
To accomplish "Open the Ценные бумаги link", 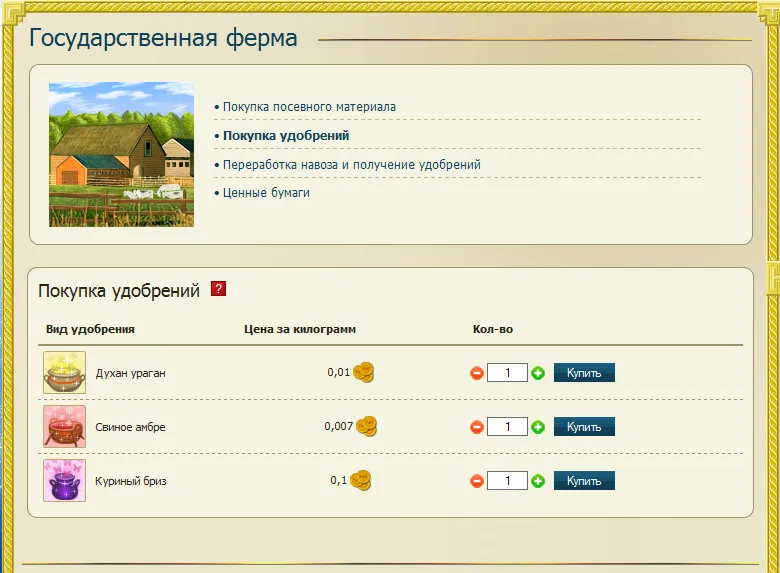I will tap(266, 192).
